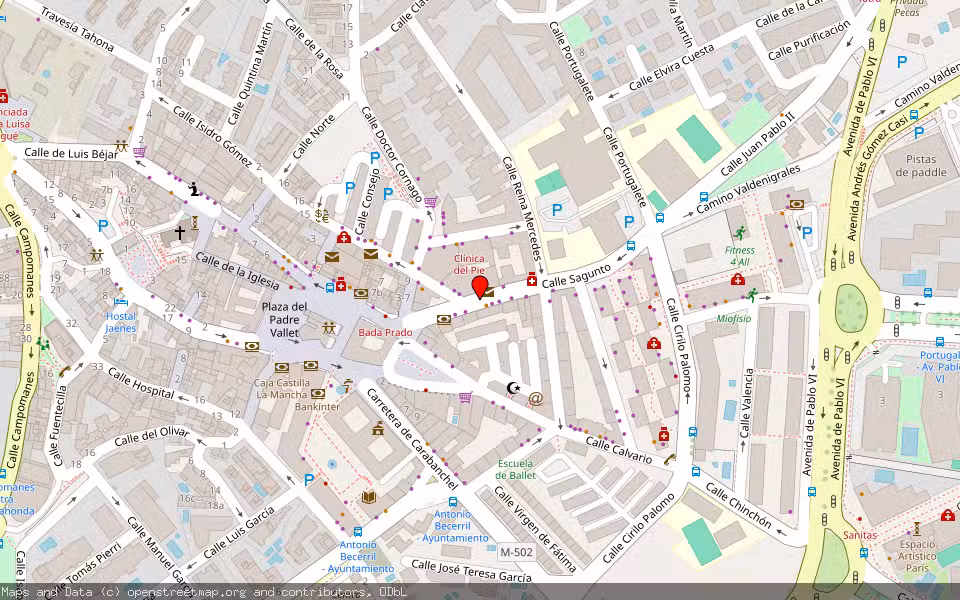The image size is (960, 600).
Task: Click the M-502 road shield
Action: [x=515, y=552]
